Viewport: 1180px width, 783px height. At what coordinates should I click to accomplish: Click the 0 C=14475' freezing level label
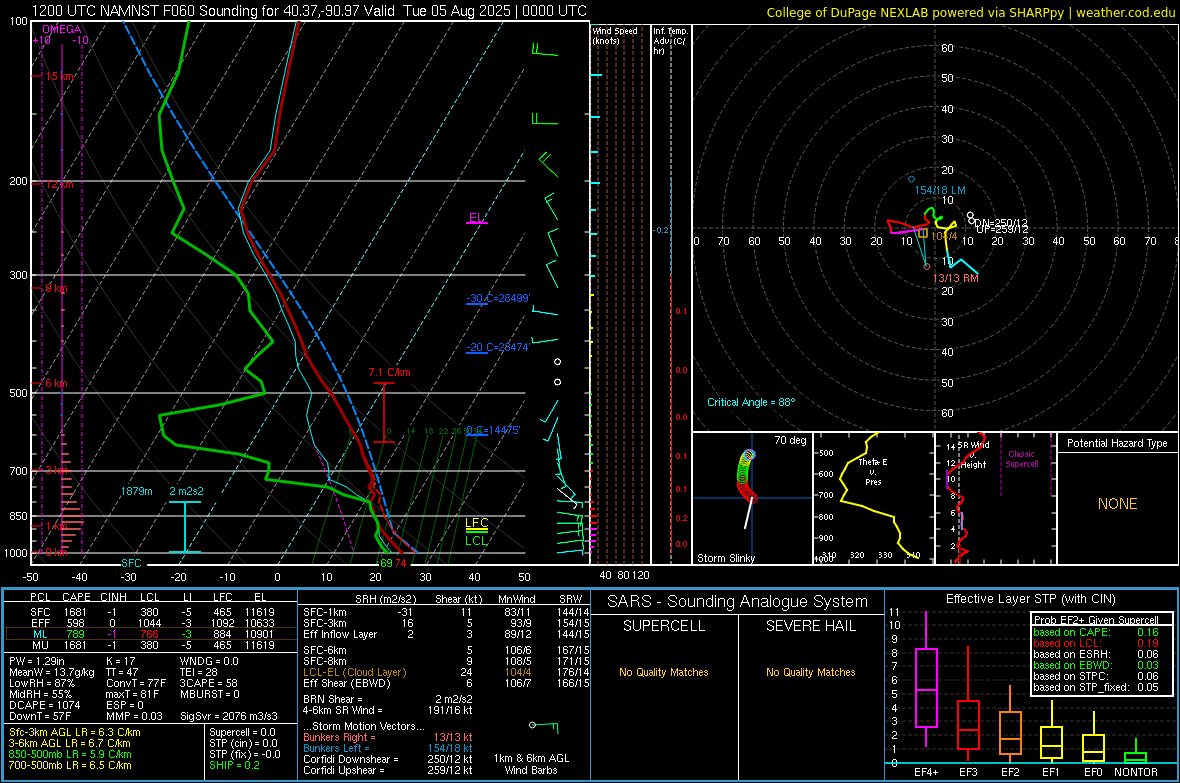pos(493,430)
